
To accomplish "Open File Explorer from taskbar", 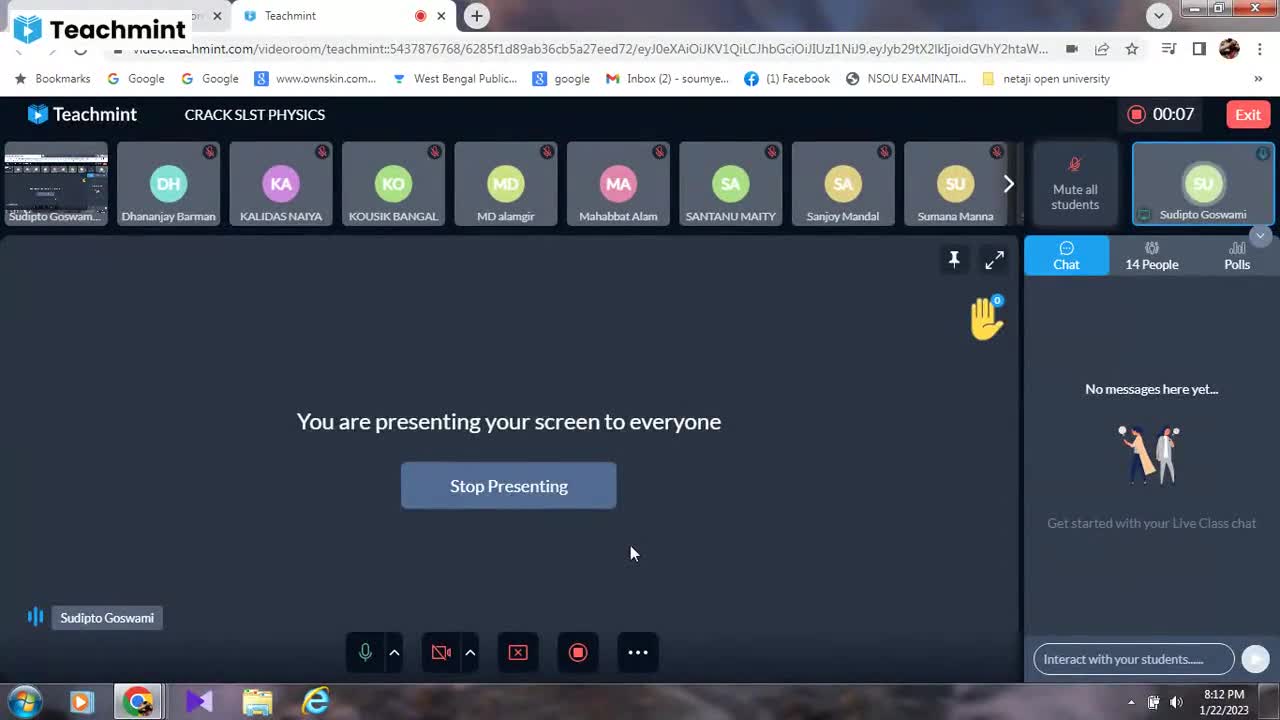I will (x=257, y=702).
